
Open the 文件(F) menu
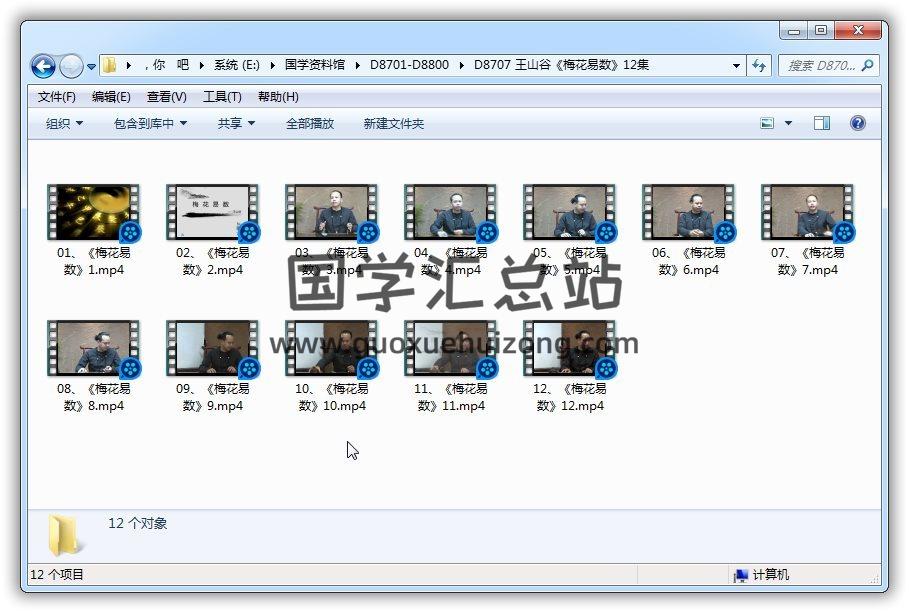(x=57, y=97)
